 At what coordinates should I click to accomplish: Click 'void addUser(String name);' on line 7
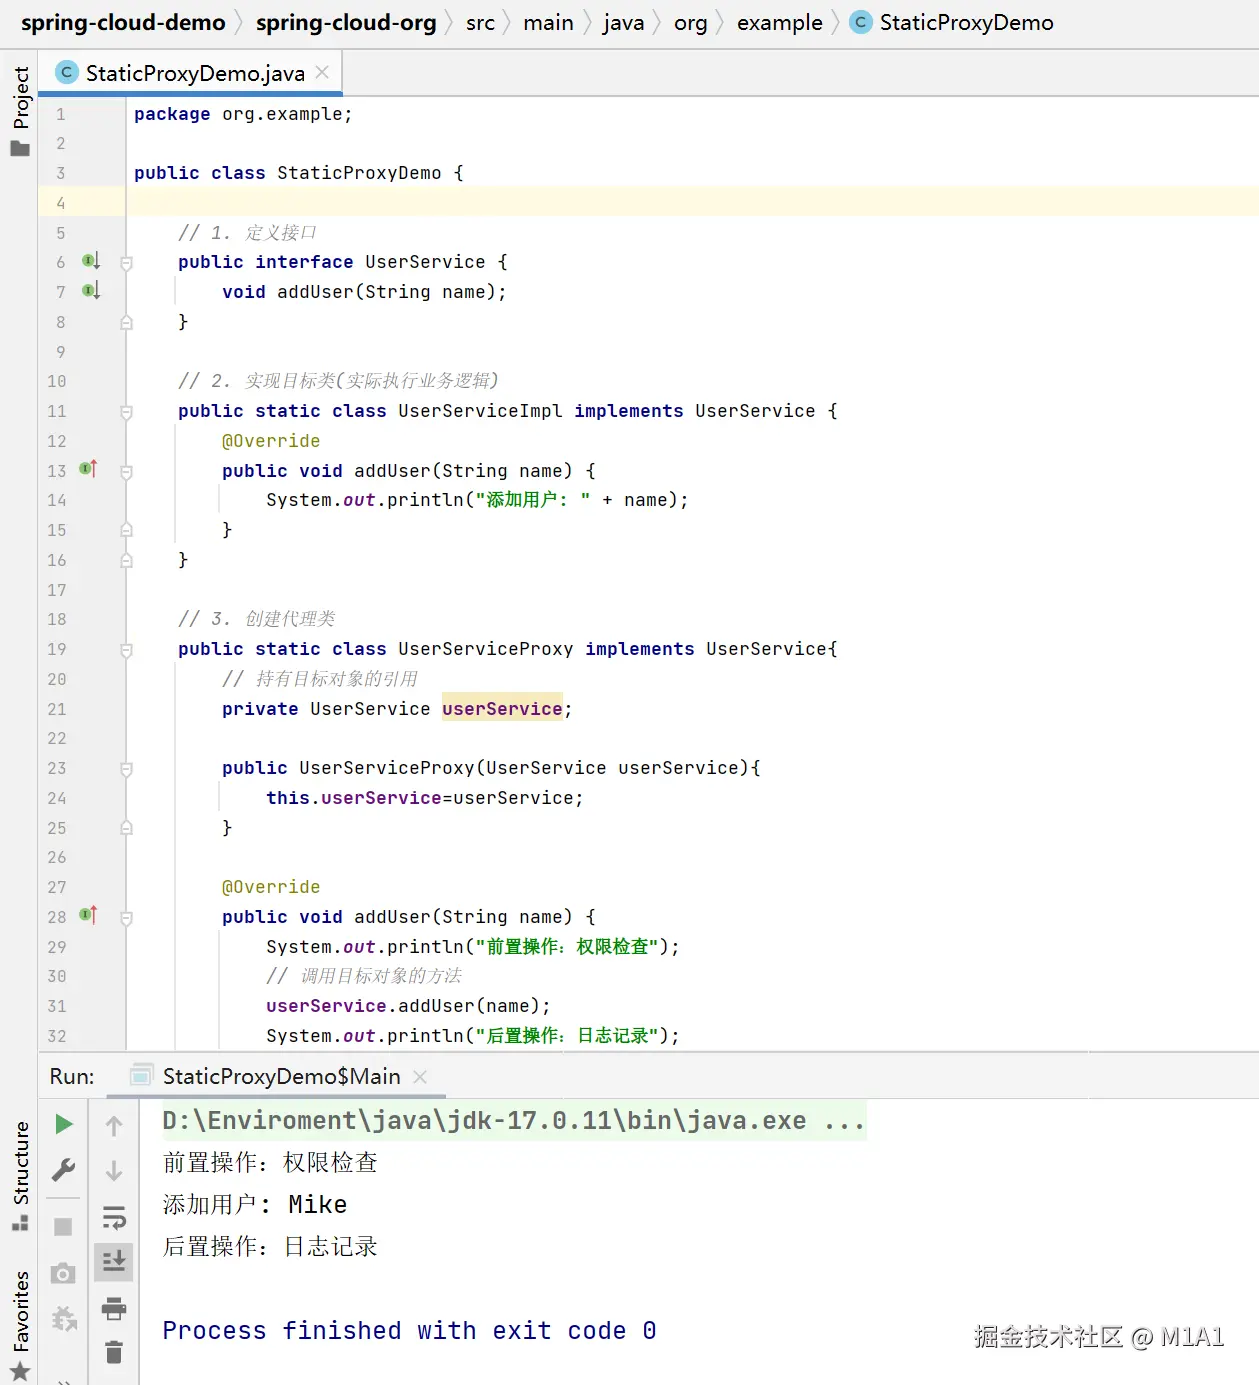tap(364, 292)
